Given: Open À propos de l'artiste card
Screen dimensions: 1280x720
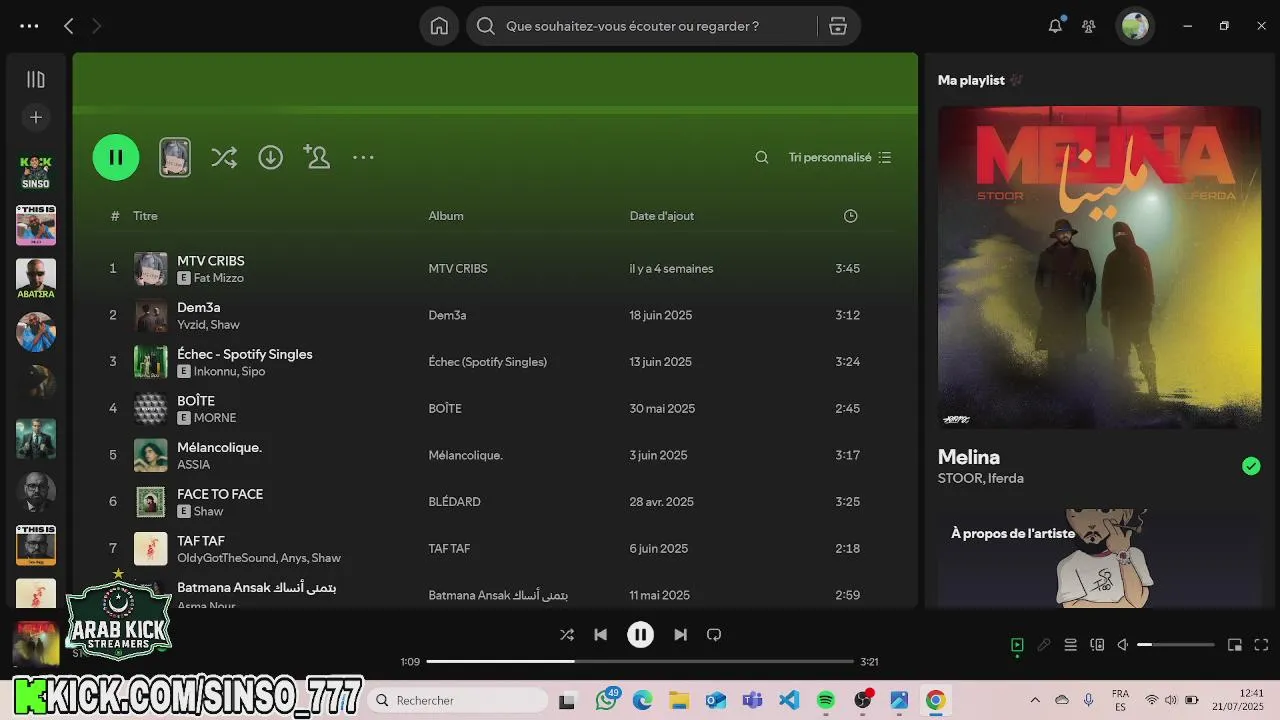Looking at the screenshot, I should pyautogui.click(x=1099, y=558).
